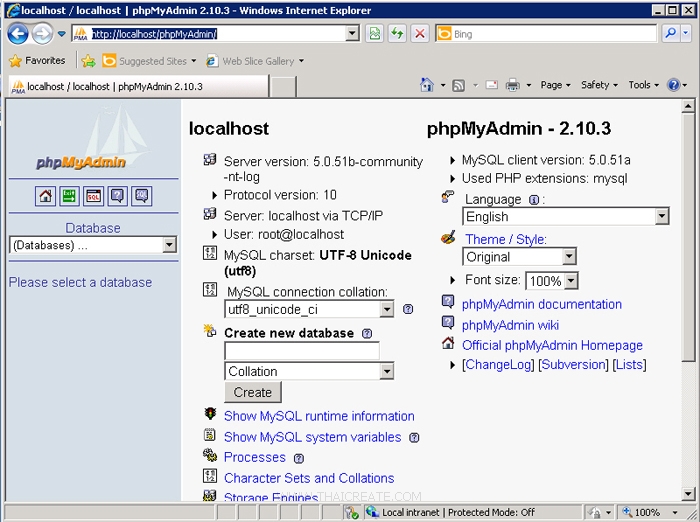700x522 pixels.
Task: Open the SQL documentation icon in sidebar
Action: tap(142, 196)
